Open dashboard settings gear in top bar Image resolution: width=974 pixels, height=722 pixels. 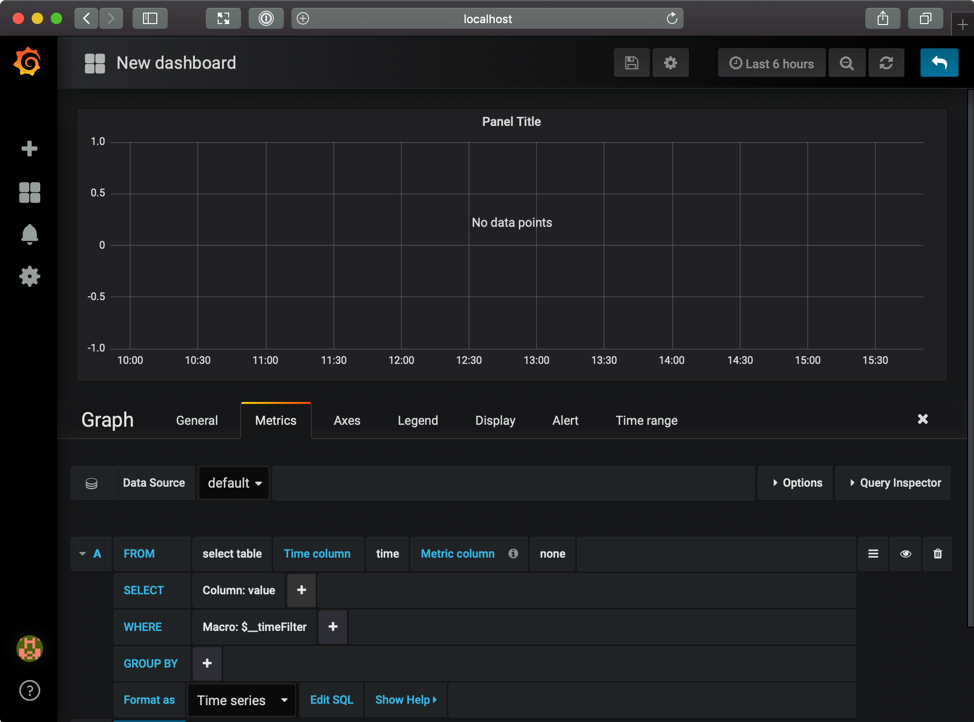tap(670, 63)
